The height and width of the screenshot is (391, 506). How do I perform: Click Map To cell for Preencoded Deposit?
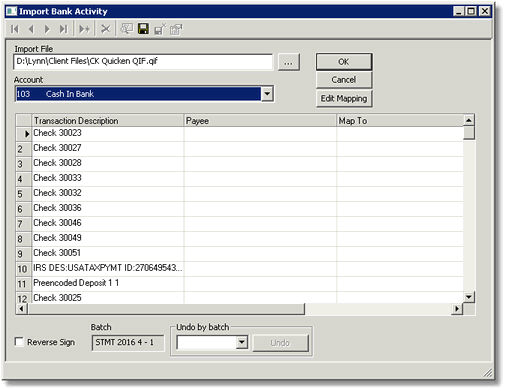pyautogui.click(x=400, y=284)
